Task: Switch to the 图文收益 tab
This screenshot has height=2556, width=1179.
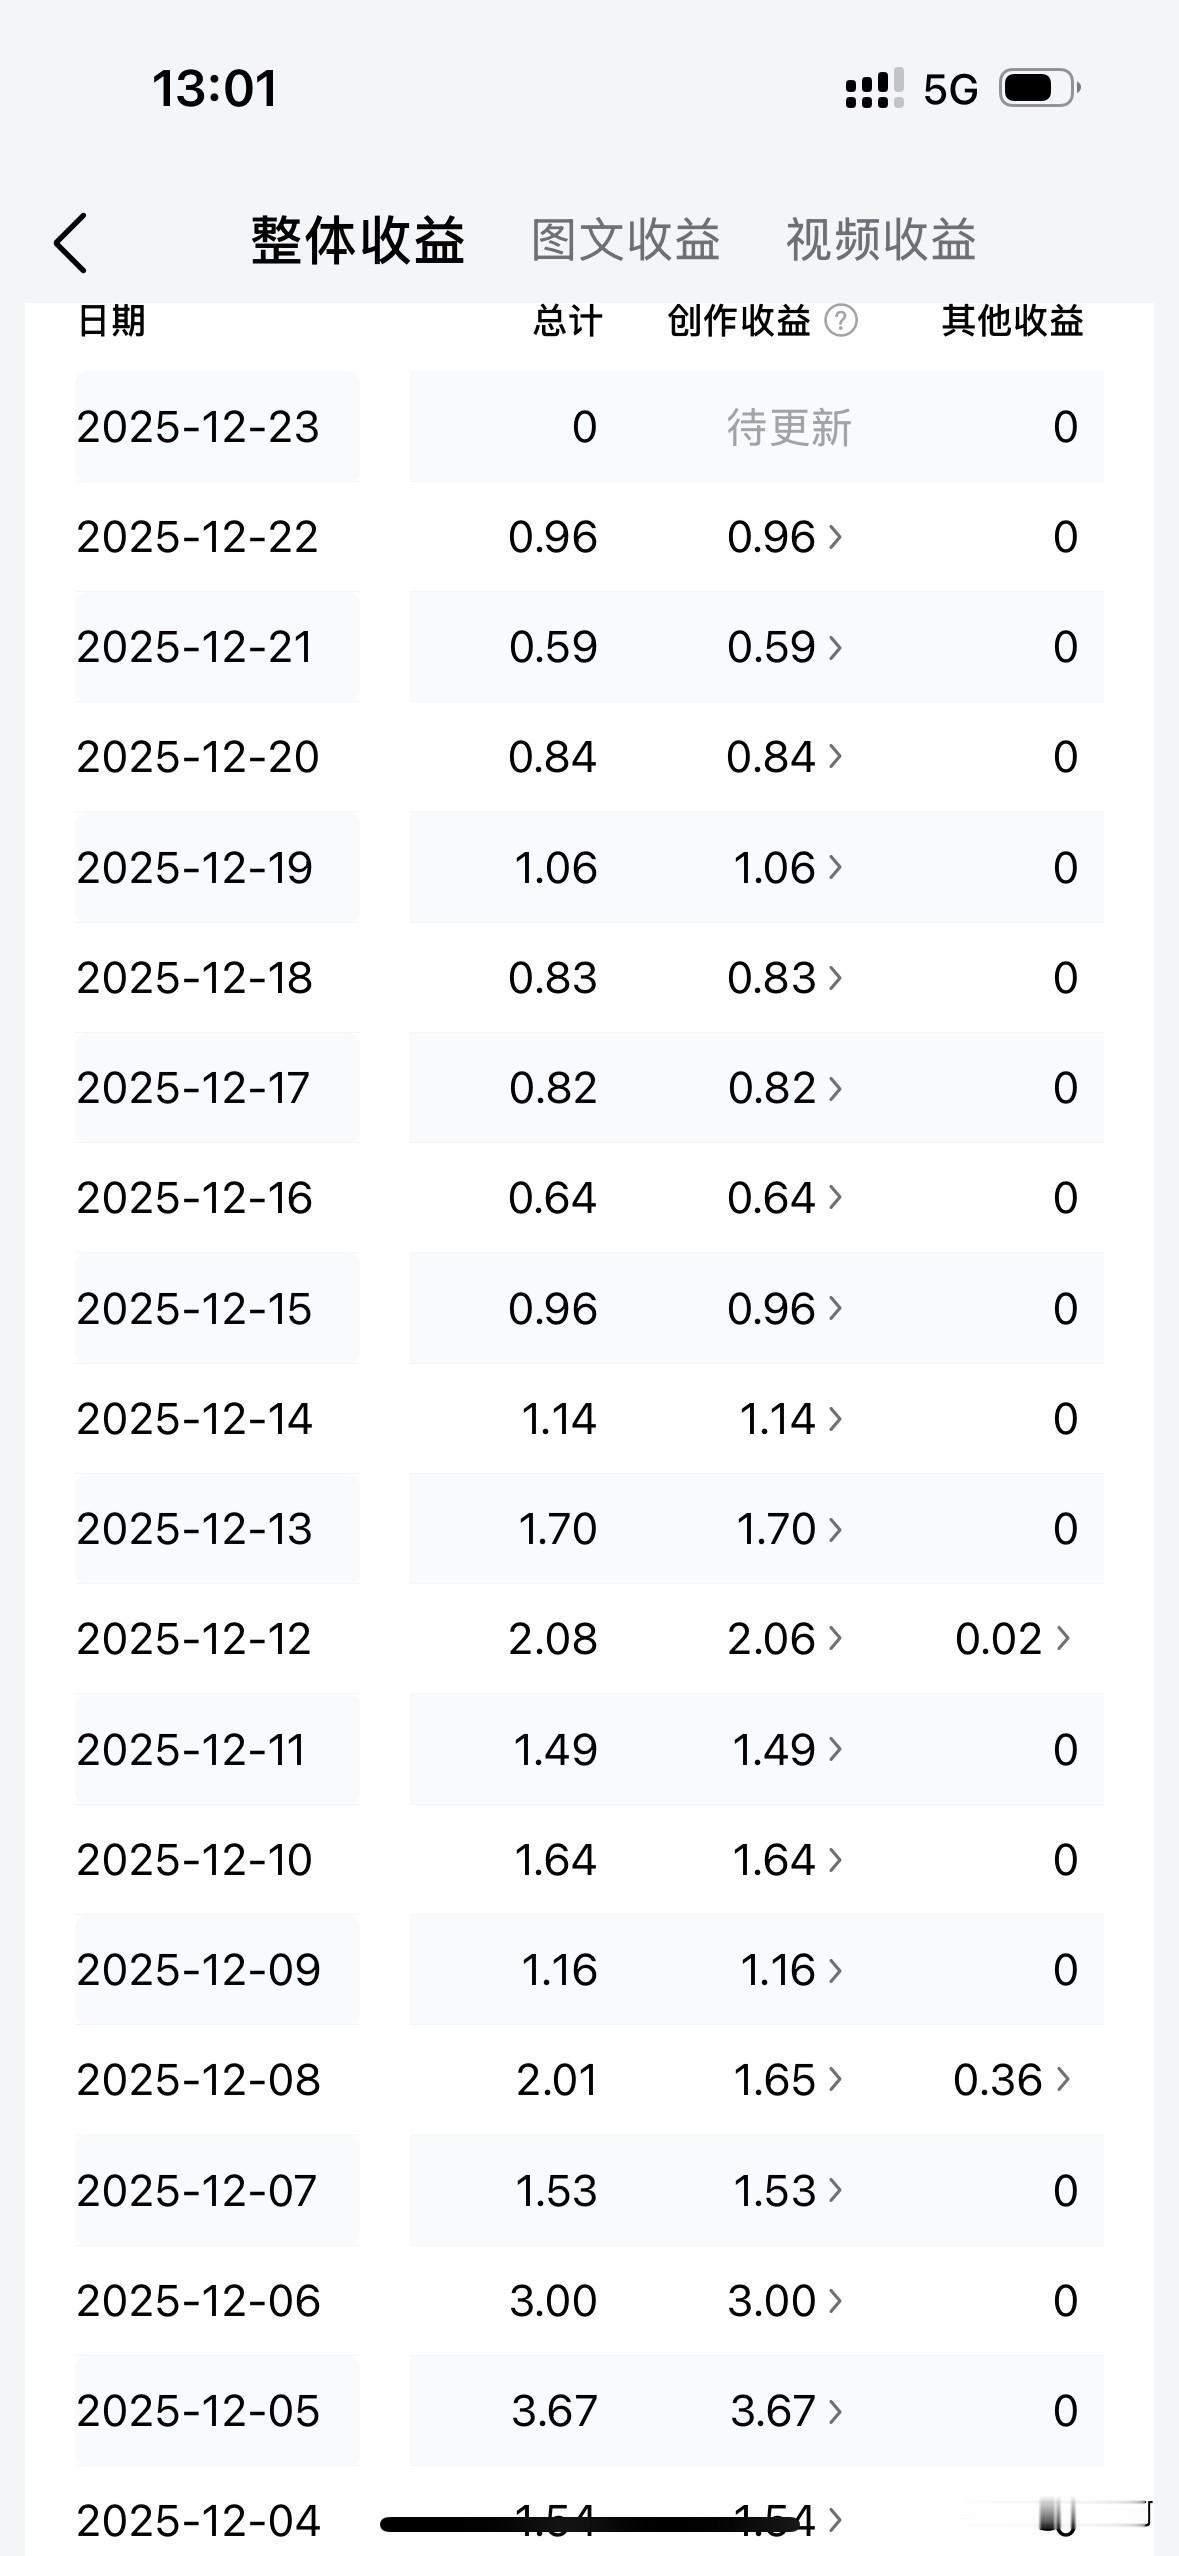Action: (626, 240)
